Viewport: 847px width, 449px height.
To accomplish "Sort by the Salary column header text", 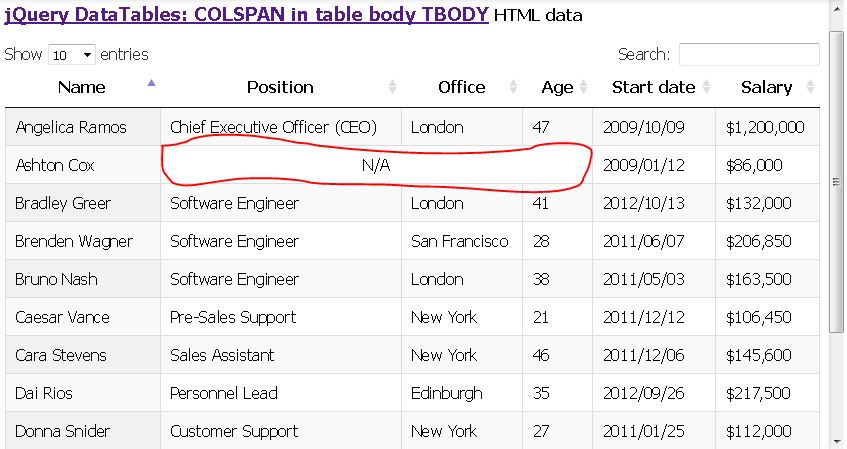I will tap(766, 87).
